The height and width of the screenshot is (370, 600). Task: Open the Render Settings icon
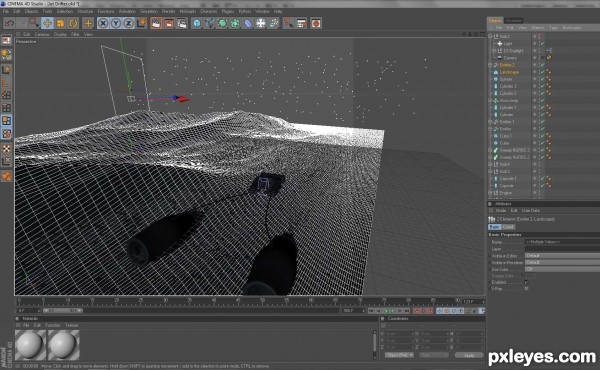(182, 23)
